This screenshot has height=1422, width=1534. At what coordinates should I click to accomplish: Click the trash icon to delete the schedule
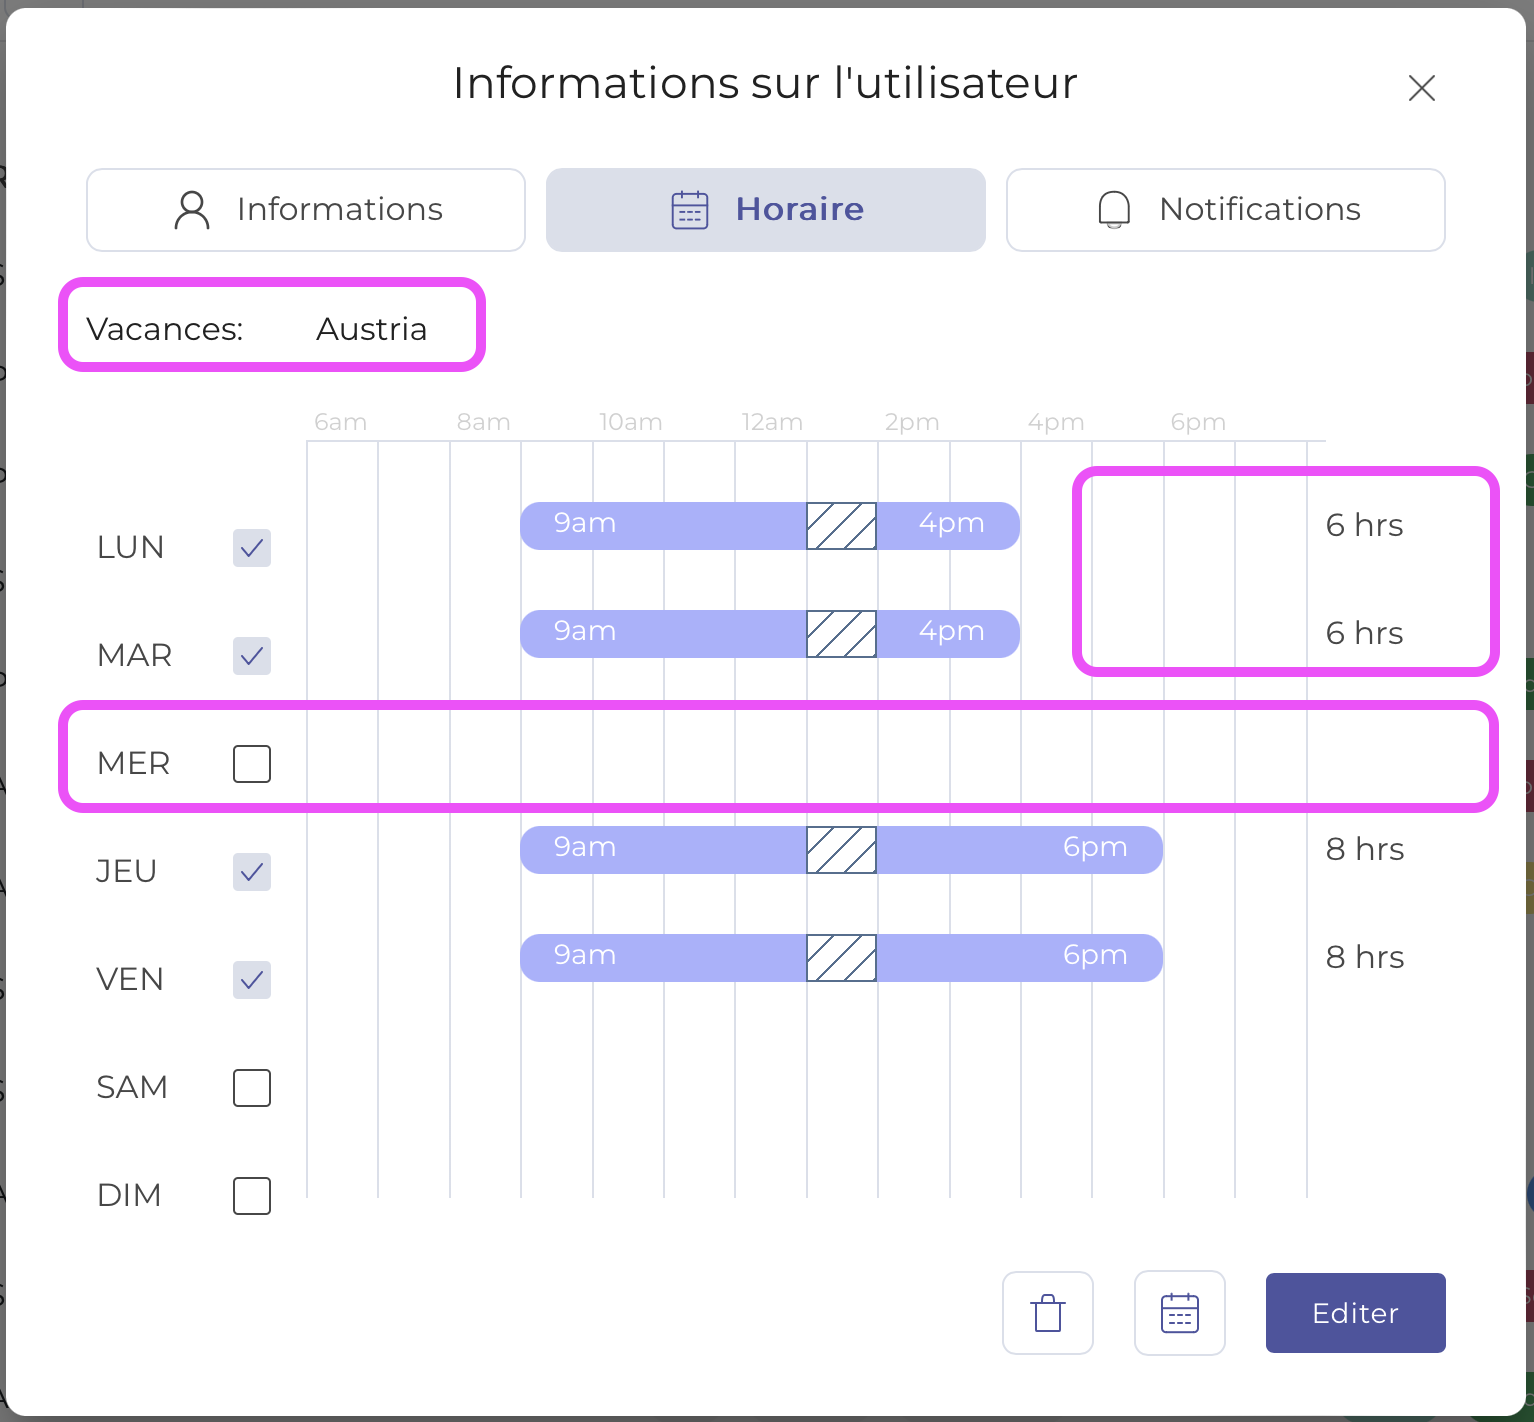[x=1047, y=1313]
